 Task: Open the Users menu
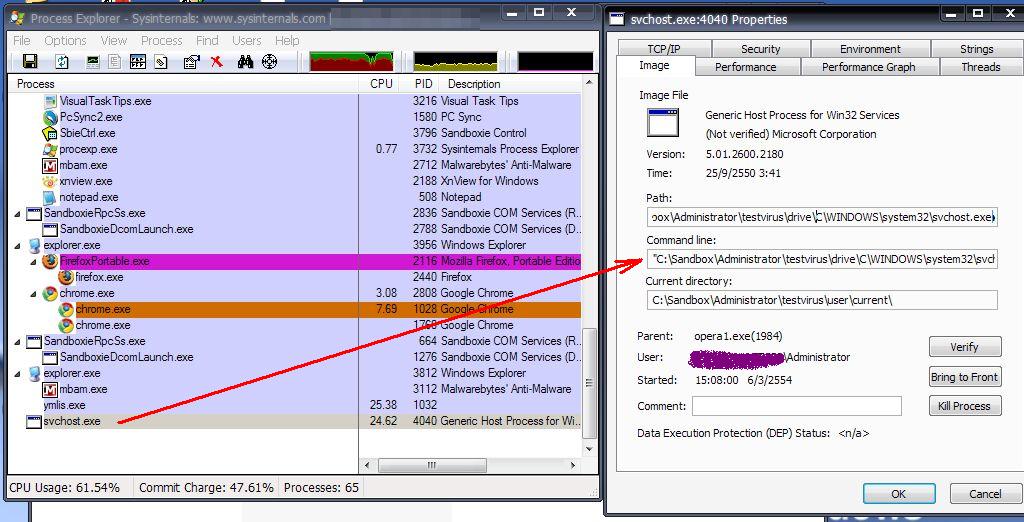247,41
